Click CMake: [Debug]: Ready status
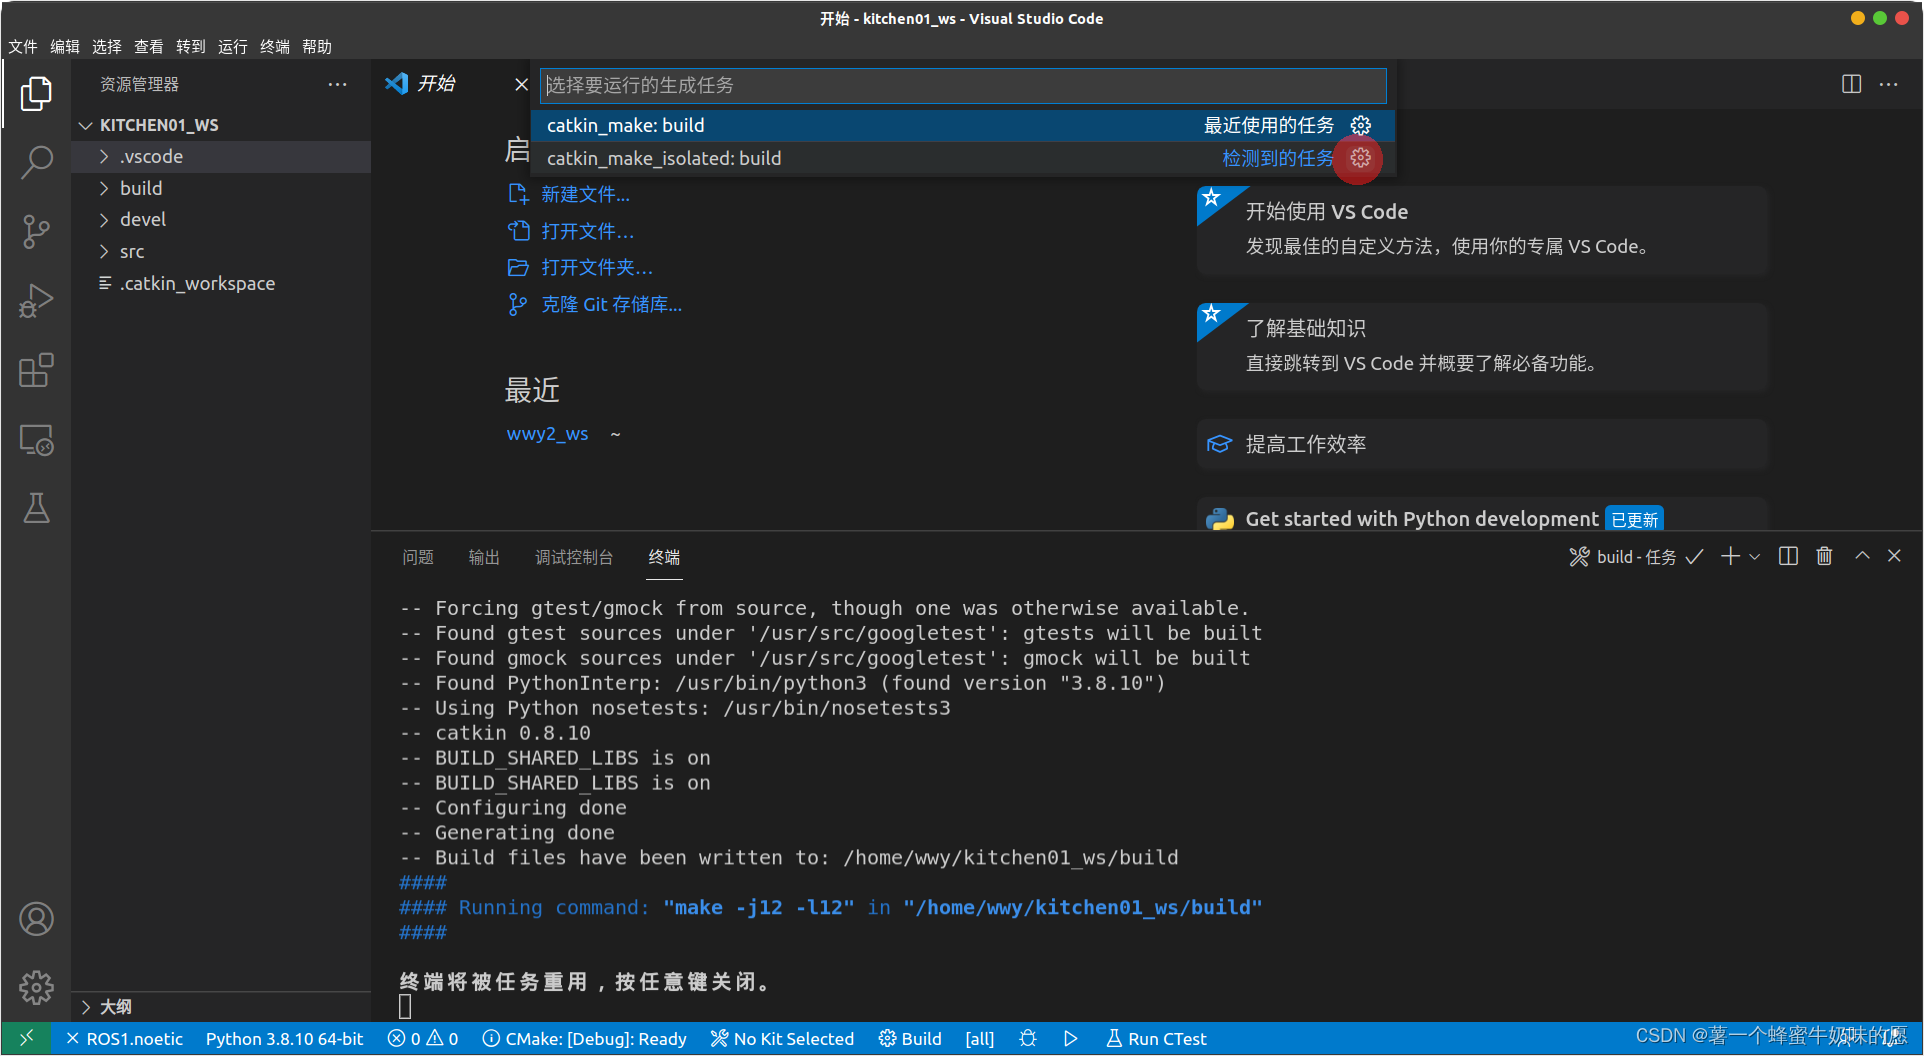Viewport: 1924px width, 1056px height. [x=585, y=1038]
